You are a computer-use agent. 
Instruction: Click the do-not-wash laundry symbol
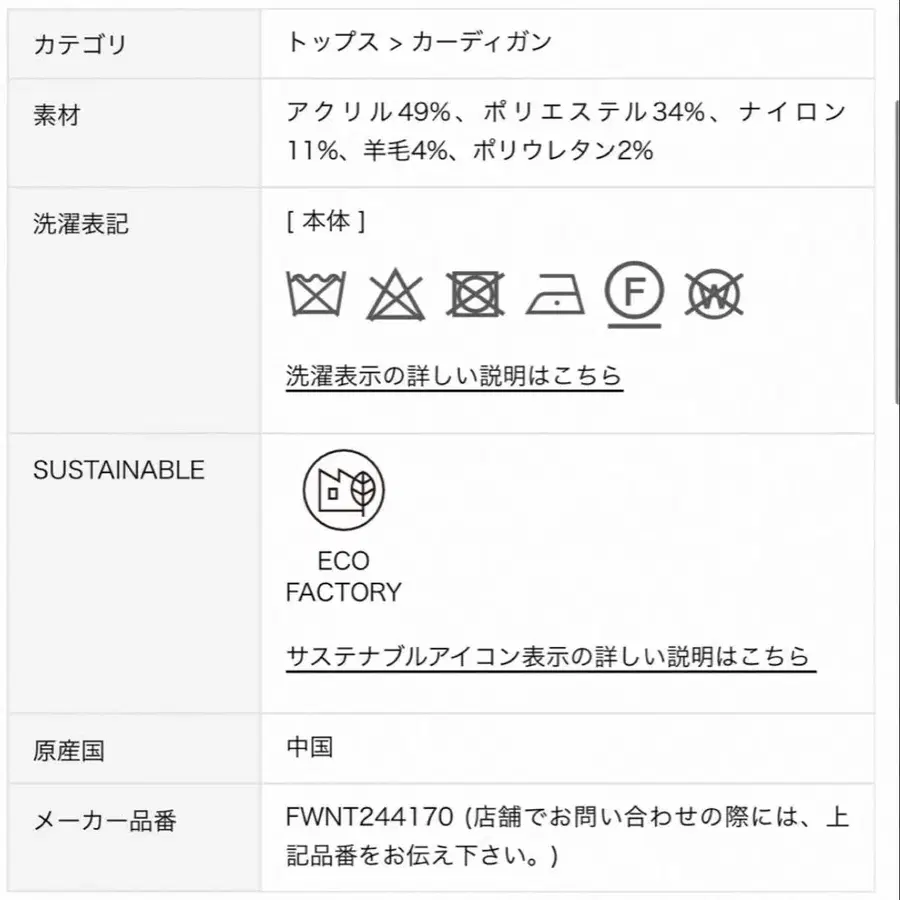click(x=315, y=295)
